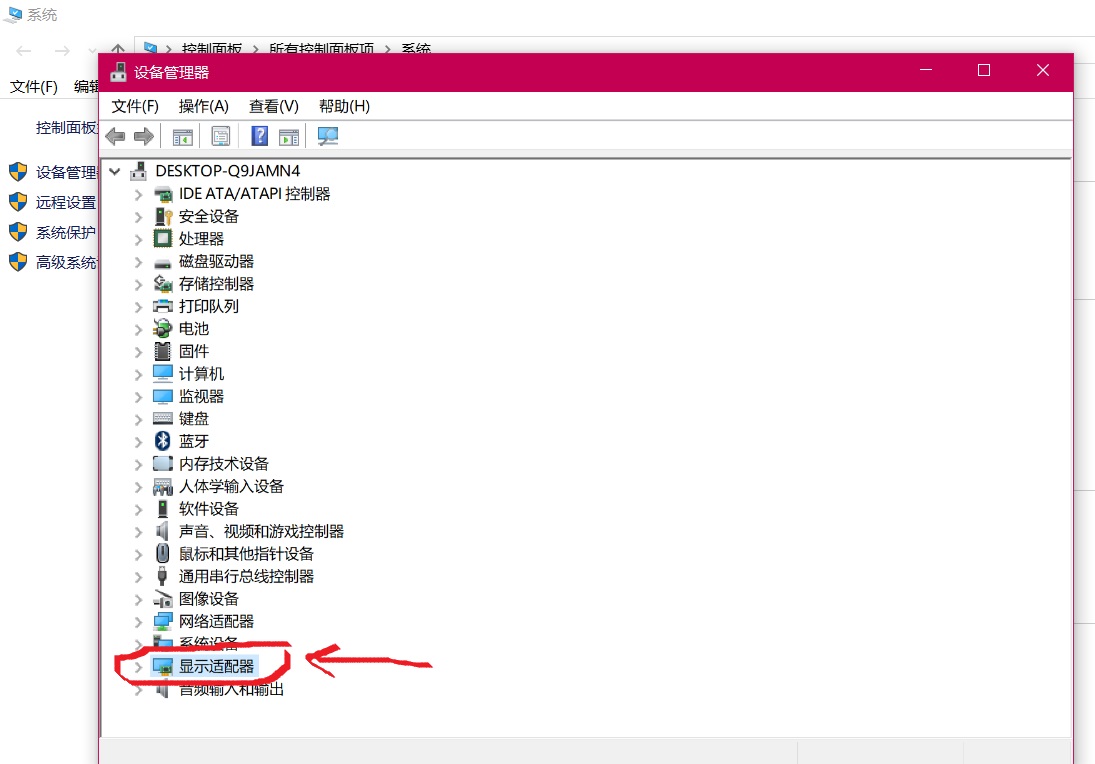Screen dimensions: 1095x764
Task: Click the 键盘 keyboard icon
Action: click(163, 418)
